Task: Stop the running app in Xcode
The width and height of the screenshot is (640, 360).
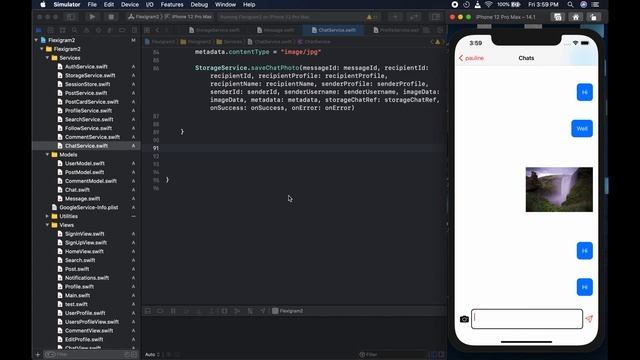Action: (111, 17)
